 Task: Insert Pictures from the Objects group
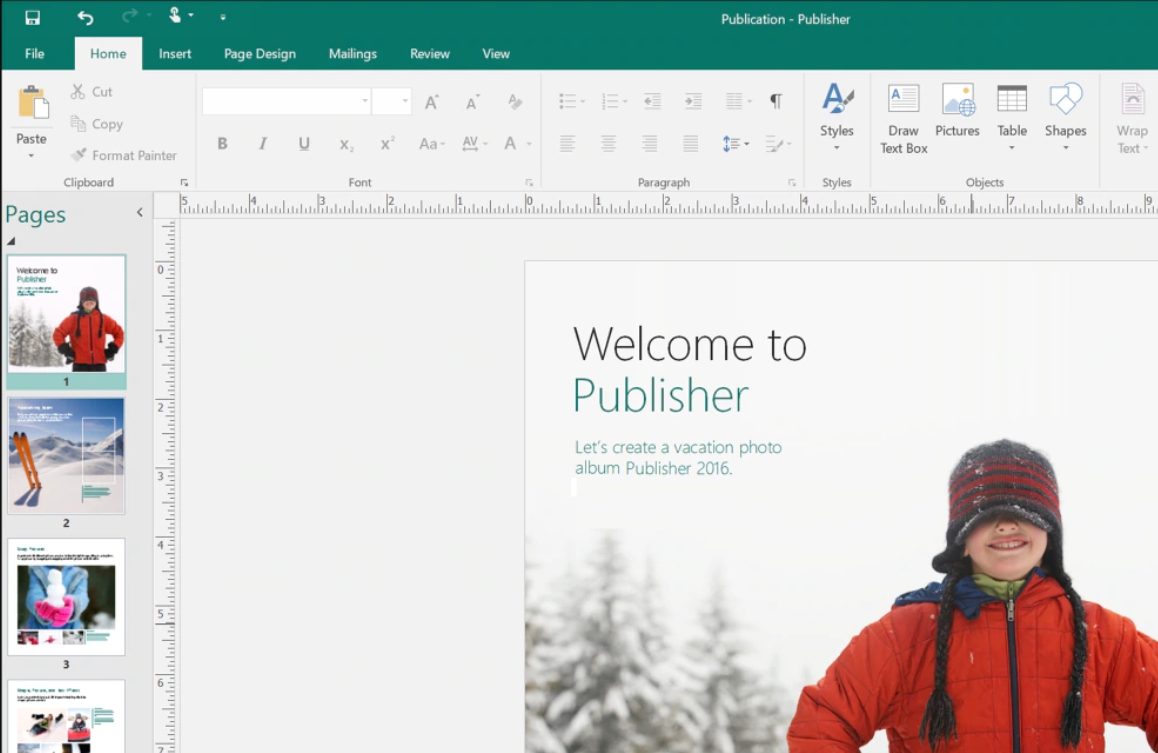click(957, 111)
